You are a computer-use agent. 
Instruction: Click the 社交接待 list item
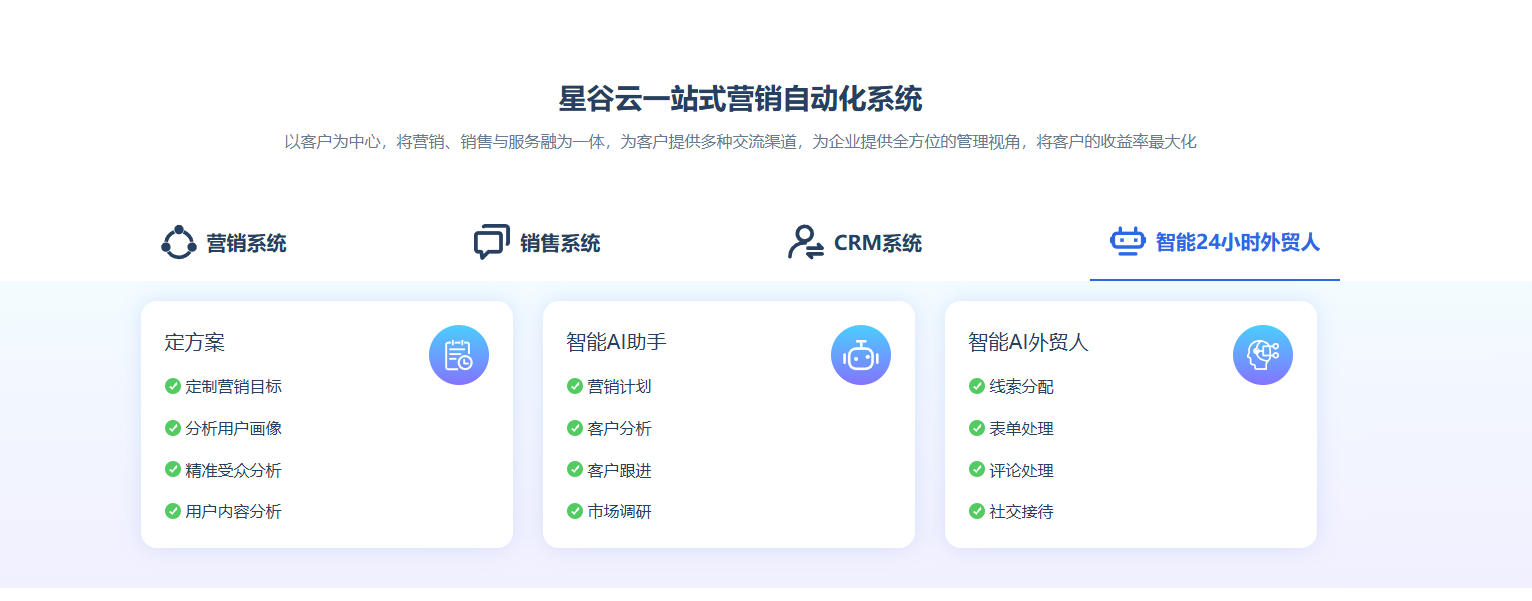click(x=1021, y=511)
